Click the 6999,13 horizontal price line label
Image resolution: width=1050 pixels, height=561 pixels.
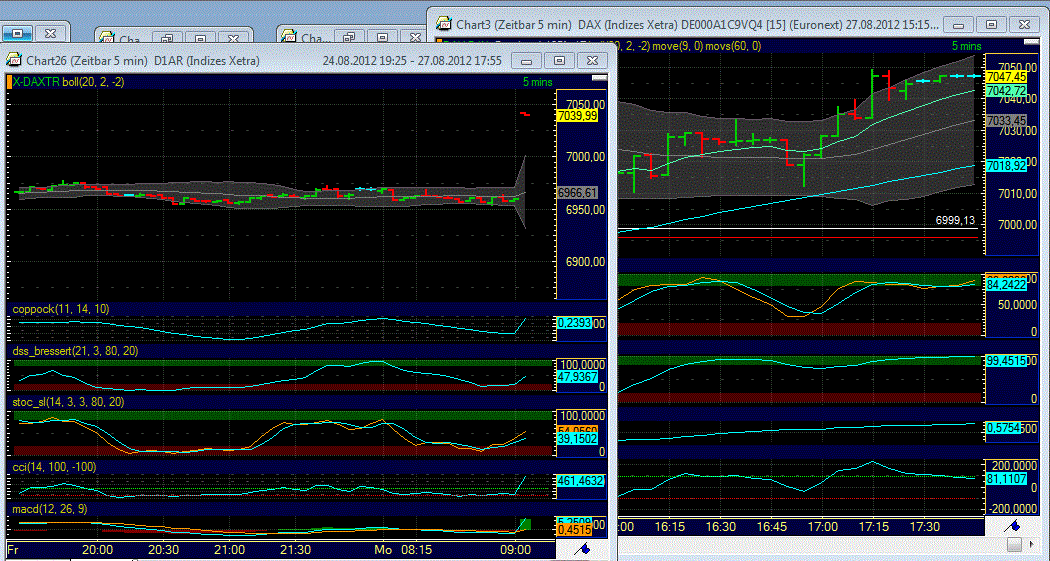pos(955,220)
